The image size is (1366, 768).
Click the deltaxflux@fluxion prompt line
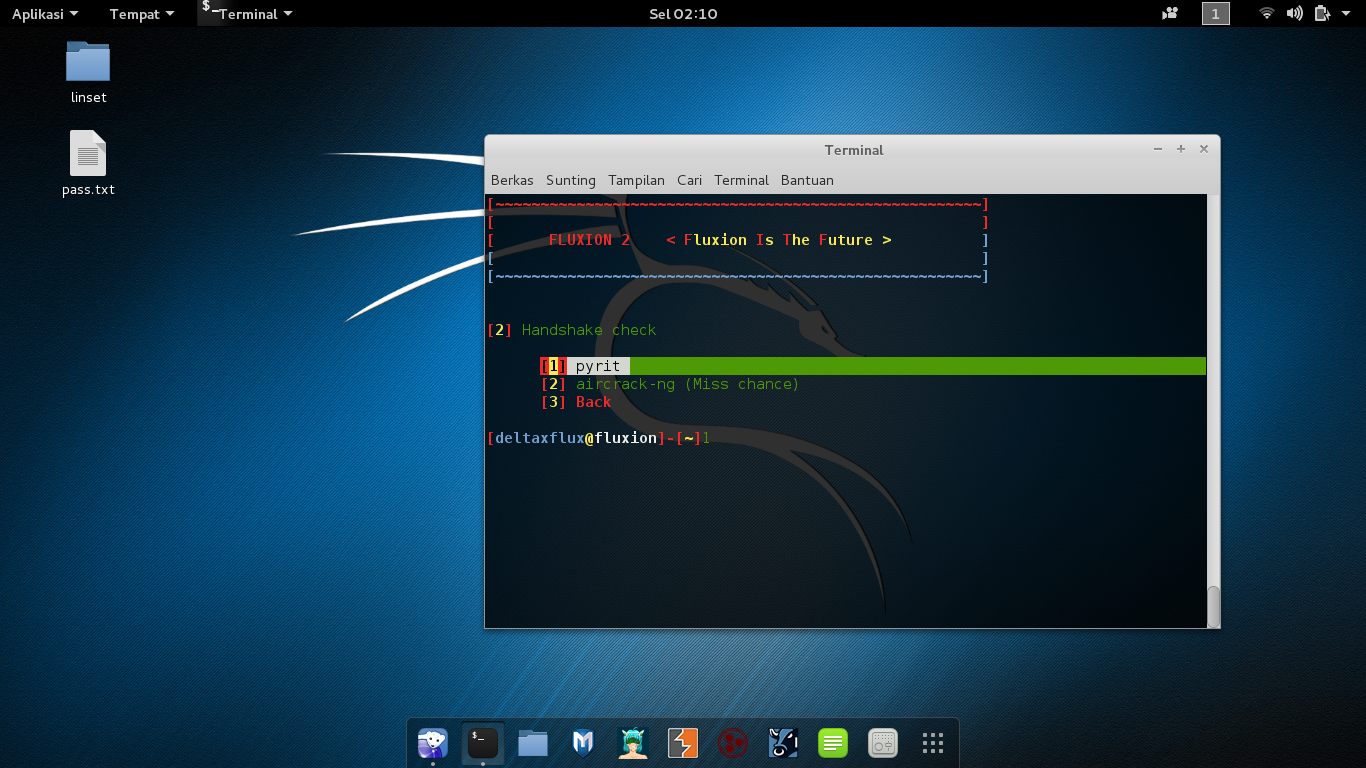599,438
